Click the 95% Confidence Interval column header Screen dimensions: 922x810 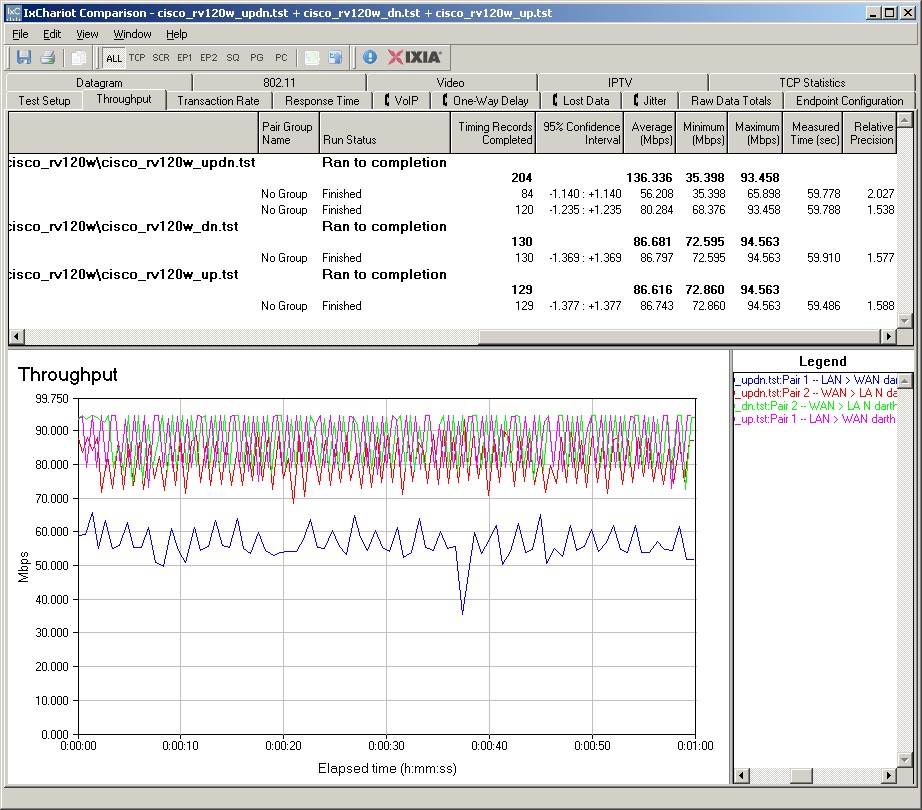[x=579, y=133]
